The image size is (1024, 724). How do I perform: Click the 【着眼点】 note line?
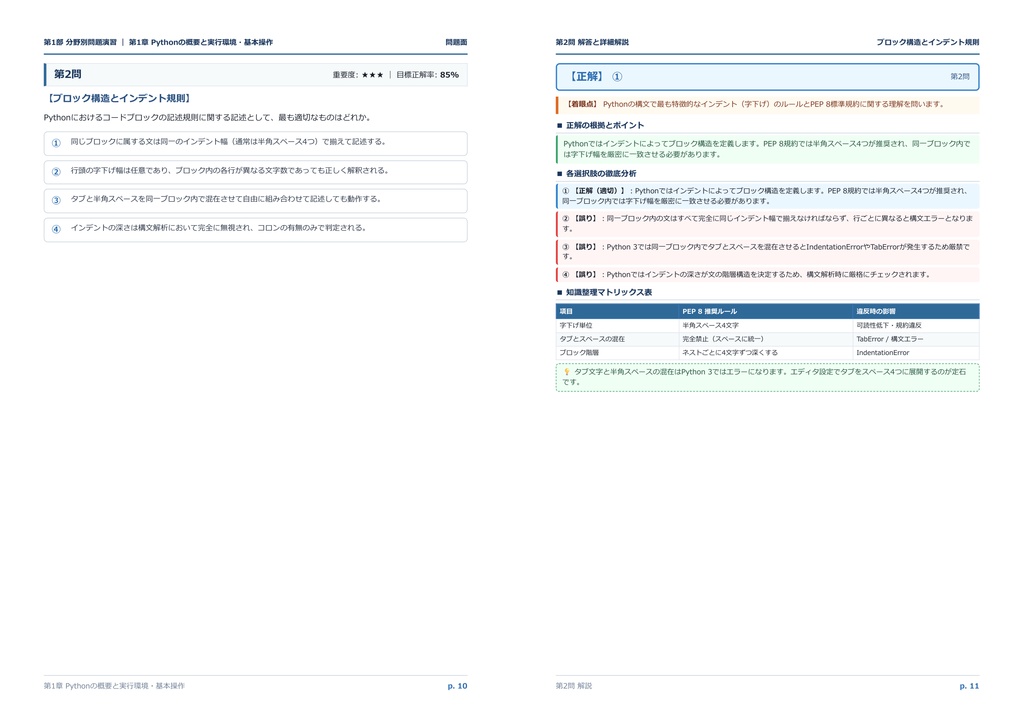point(767,104)
